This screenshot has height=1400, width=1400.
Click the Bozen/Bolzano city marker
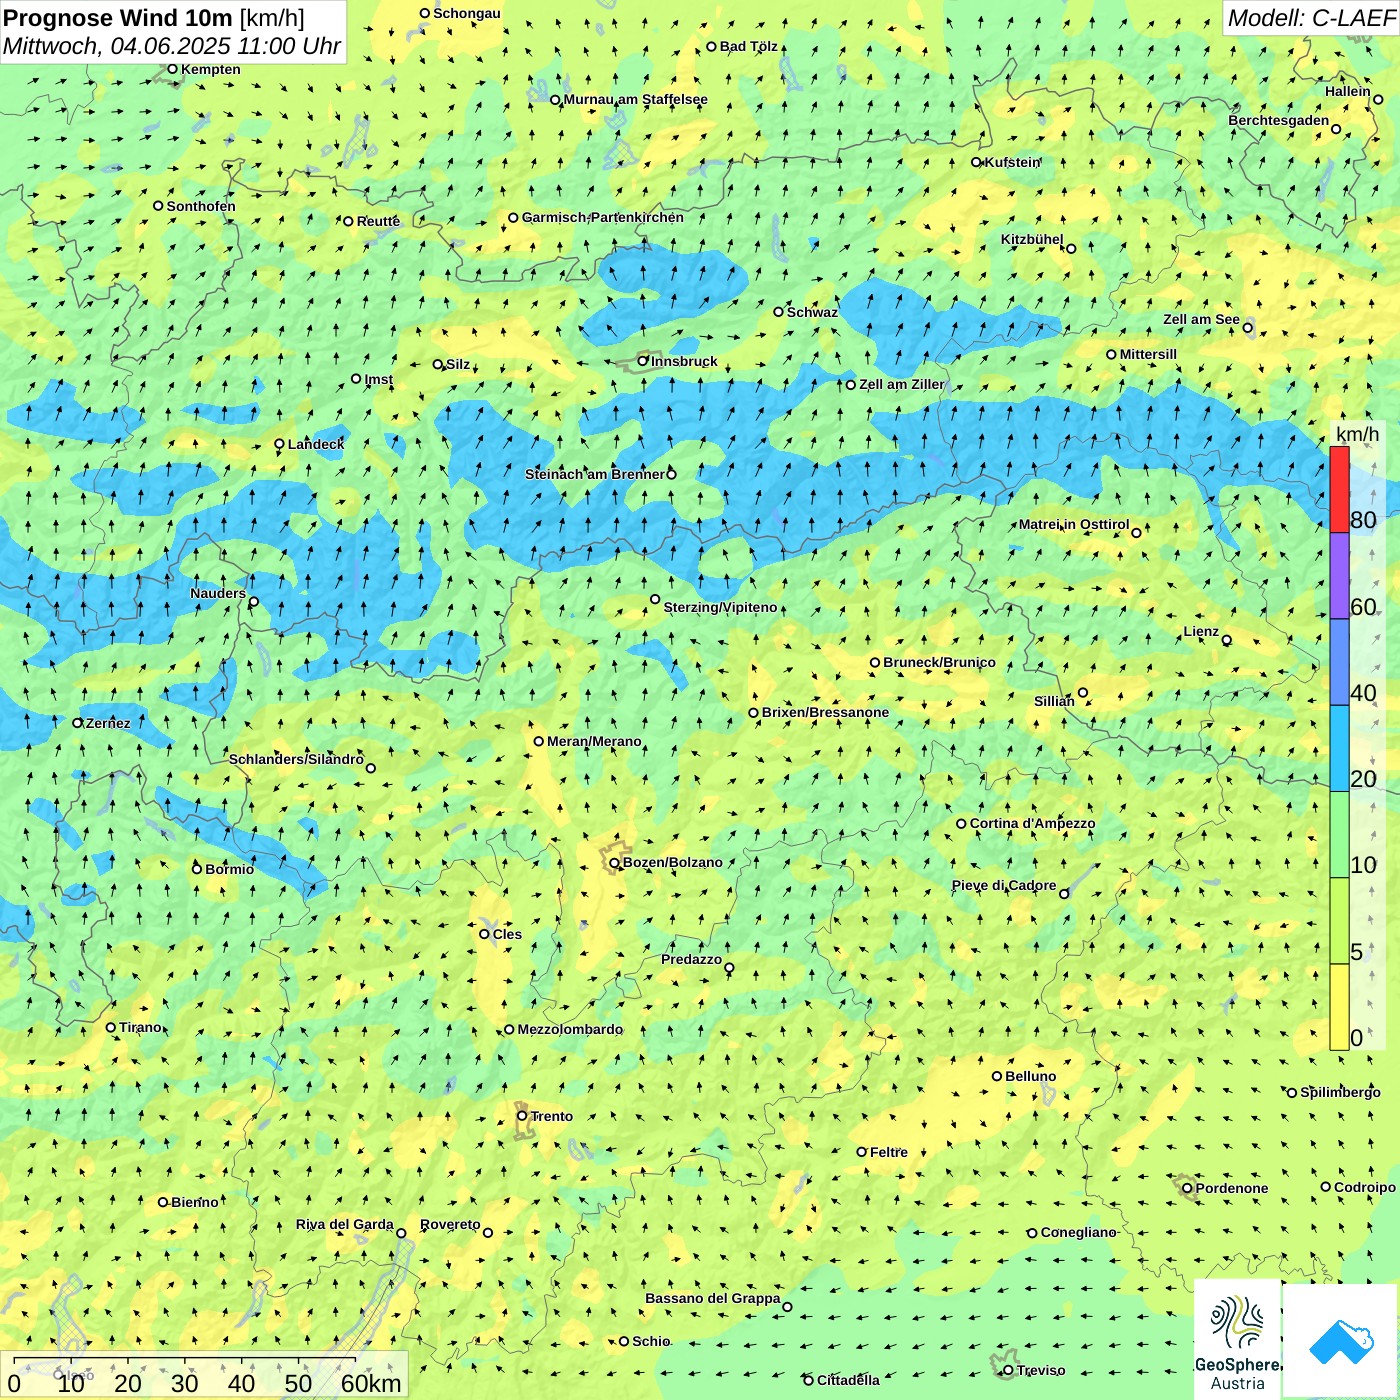point(614,863)
